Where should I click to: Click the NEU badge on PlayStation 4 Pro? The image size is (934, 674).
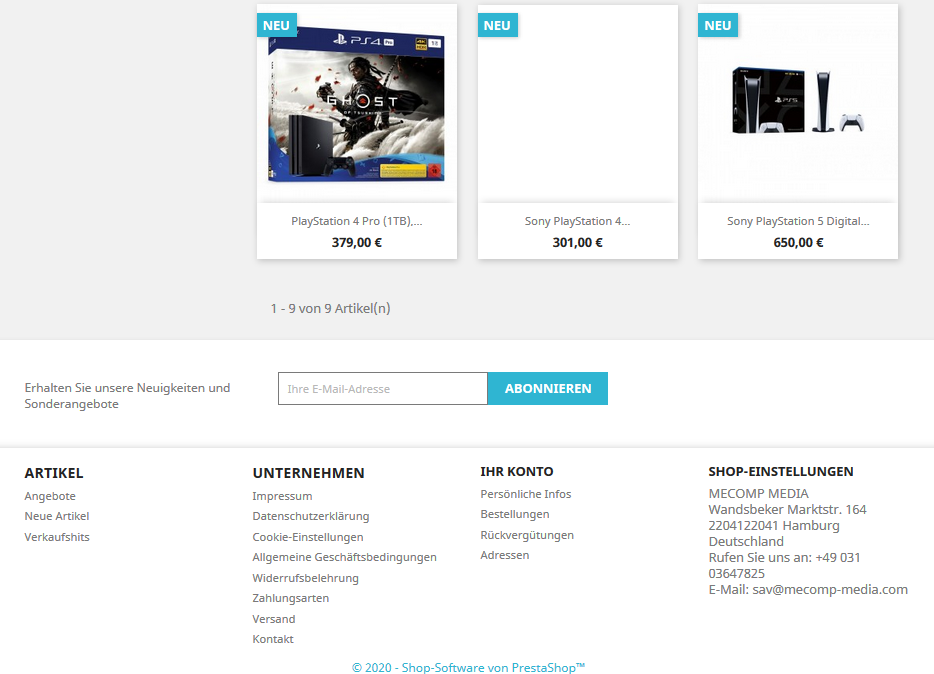pyautogui.click(x=276, y=26)
